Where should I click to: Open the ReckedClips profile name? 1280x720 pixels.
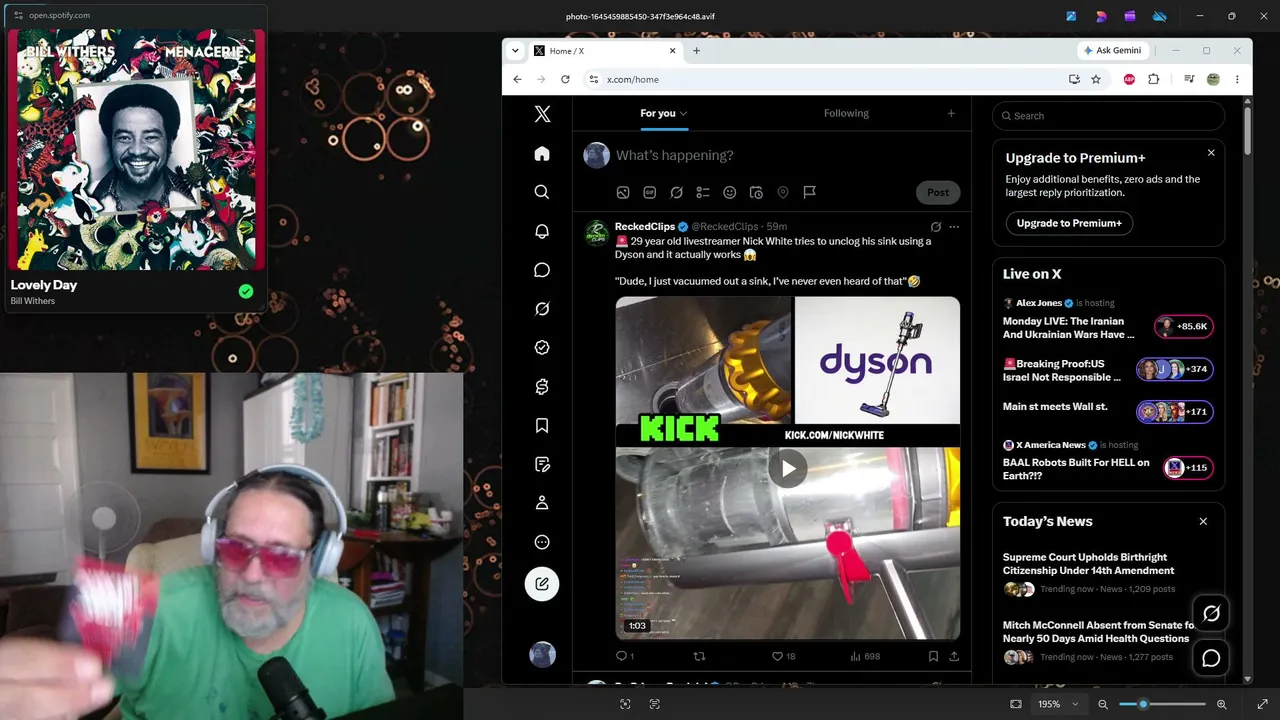click(645, 227)
